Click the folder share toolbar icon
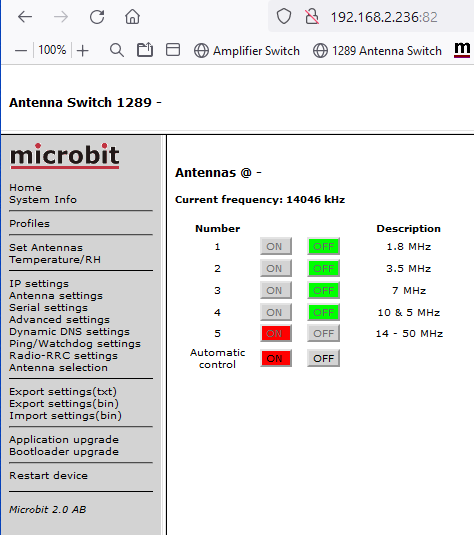Screen dimensions: 474x535 (x=145, y=50)
